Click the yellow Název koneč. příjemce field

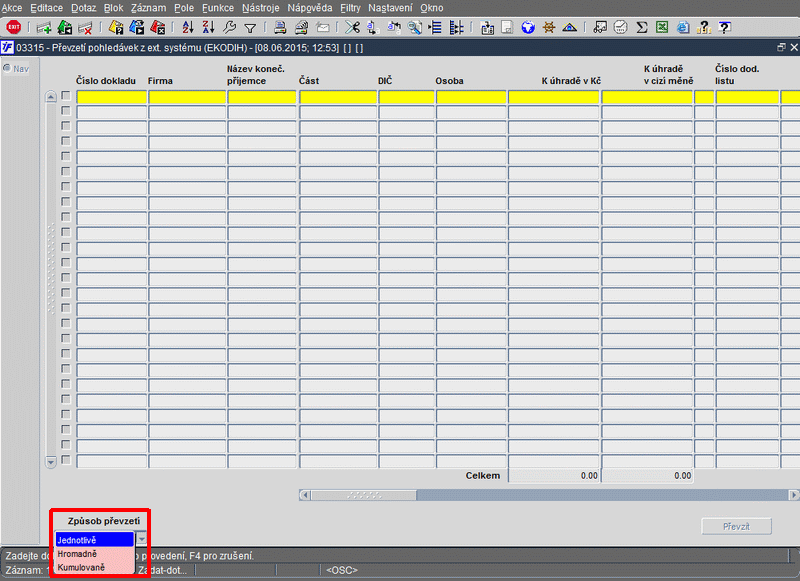[x=262, y=97]
